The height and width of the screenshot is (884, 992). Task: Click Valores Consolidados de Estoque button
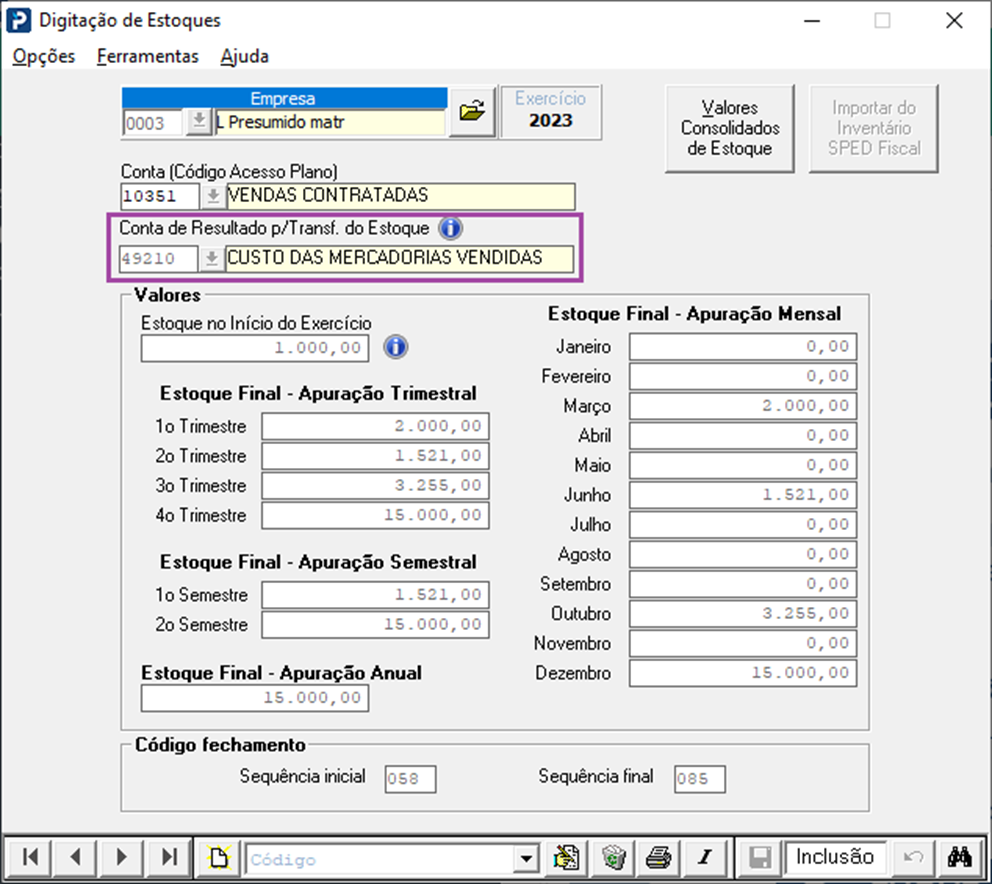pos(729,128)
